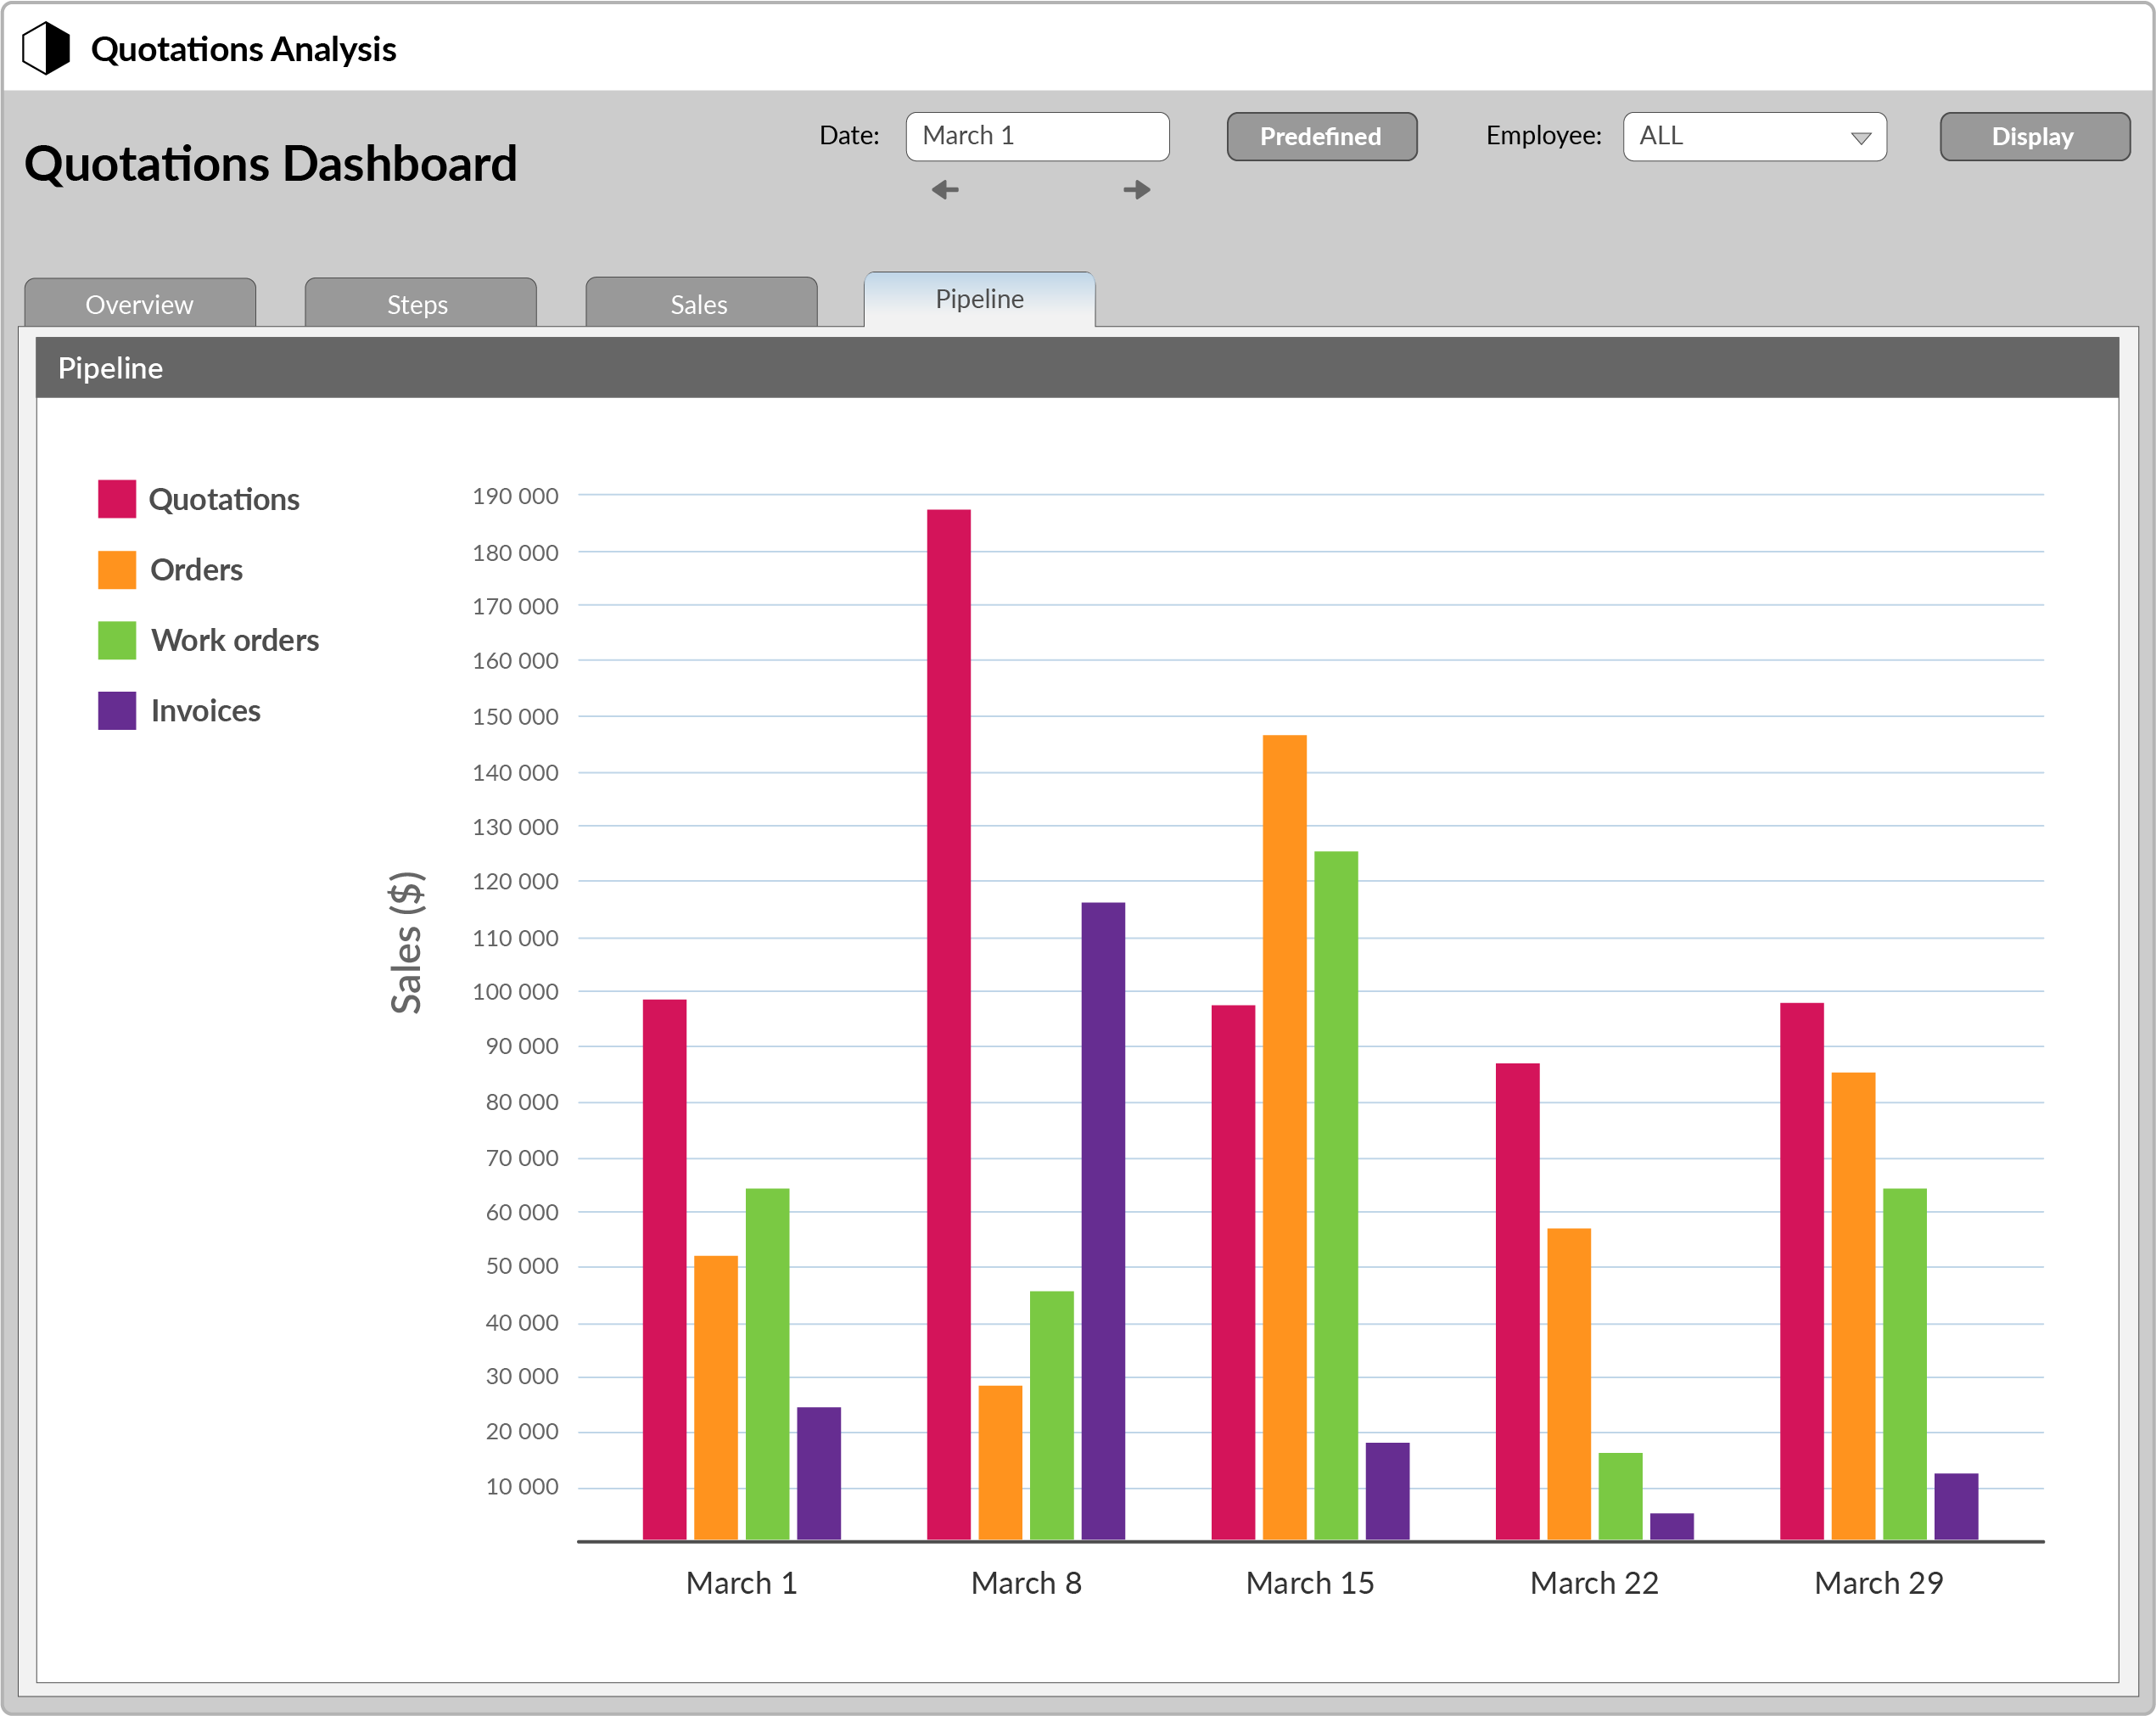Click the Orders orange legend swatch
The image size is (2156, 1716).
point(117,570)
